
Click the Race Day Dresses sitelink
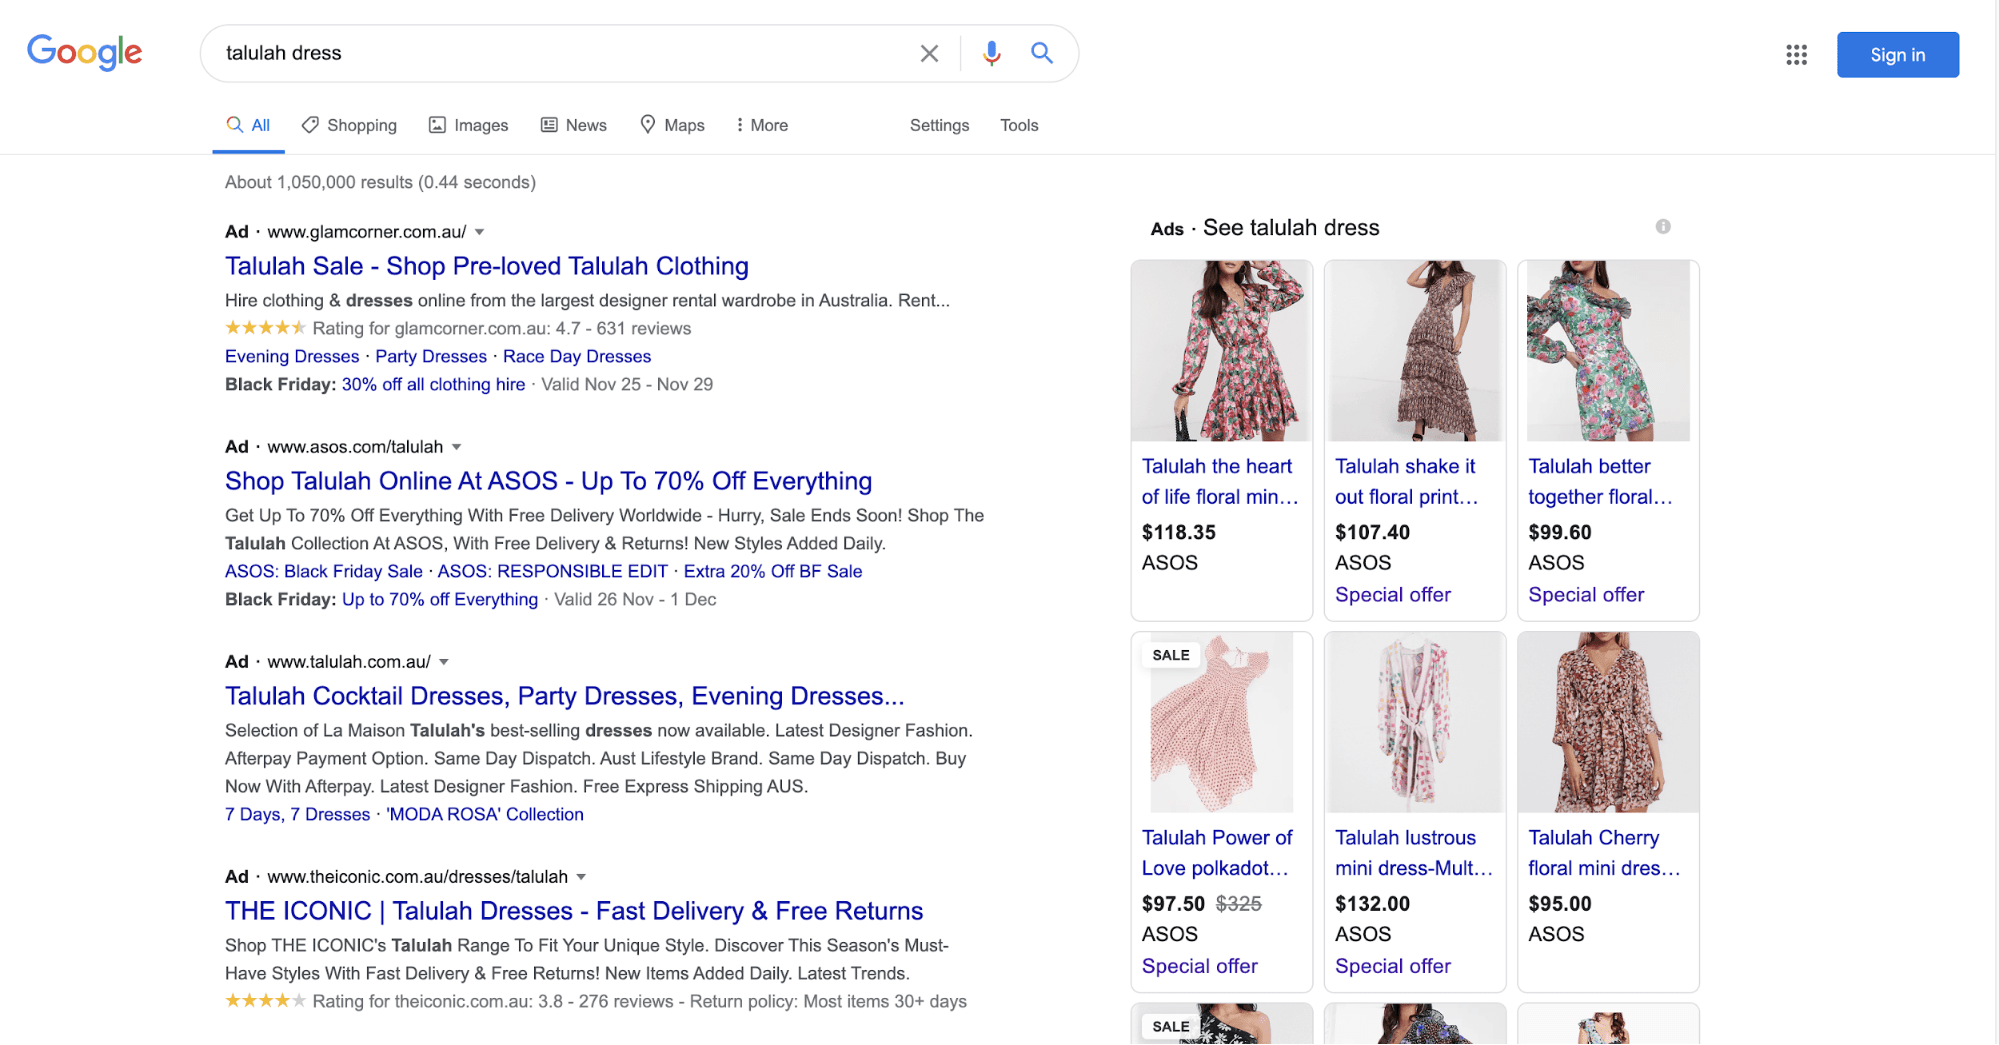(576, 356)
